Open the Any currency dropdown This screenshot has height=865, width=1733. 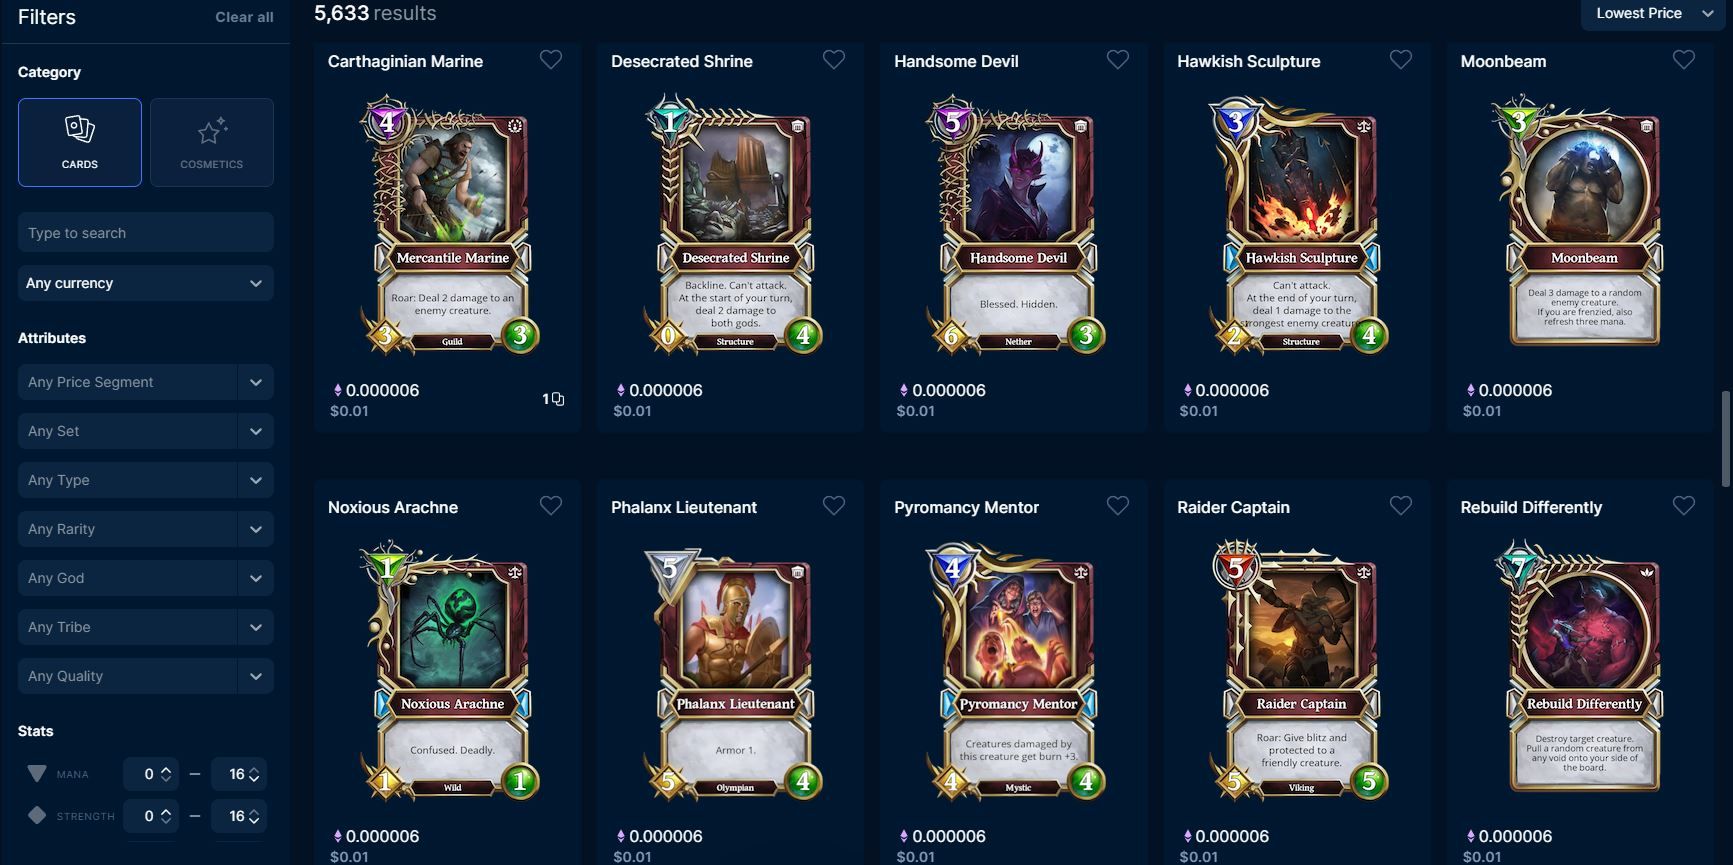click(x=146, y=283)
